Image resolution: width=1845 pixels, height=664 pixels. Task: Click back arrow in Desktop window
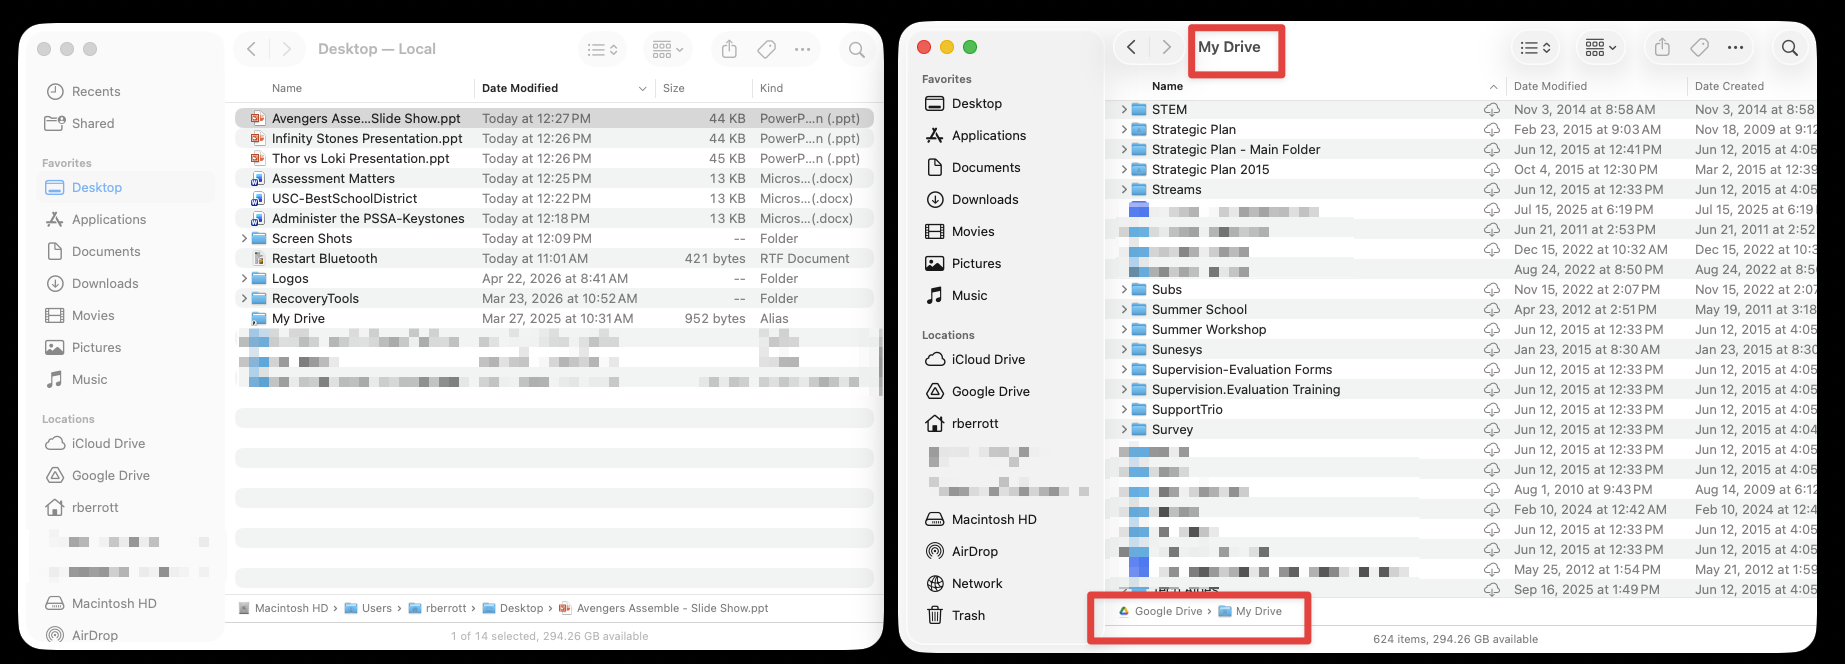coord(252,49)
